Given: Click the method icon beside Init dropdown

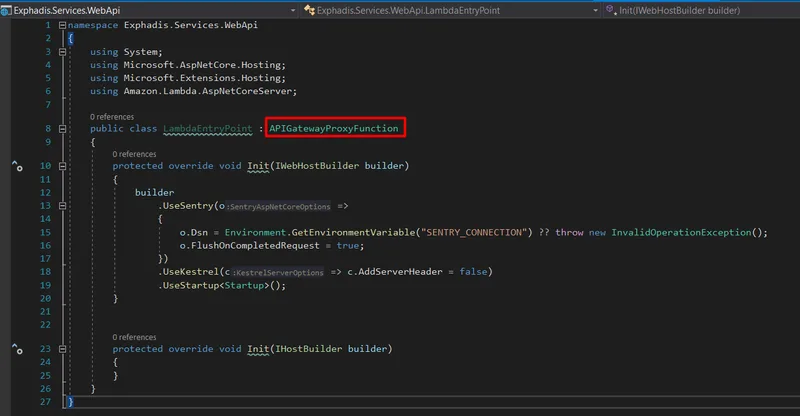Looking at the screenshot, I should click(x=610, y=9).
